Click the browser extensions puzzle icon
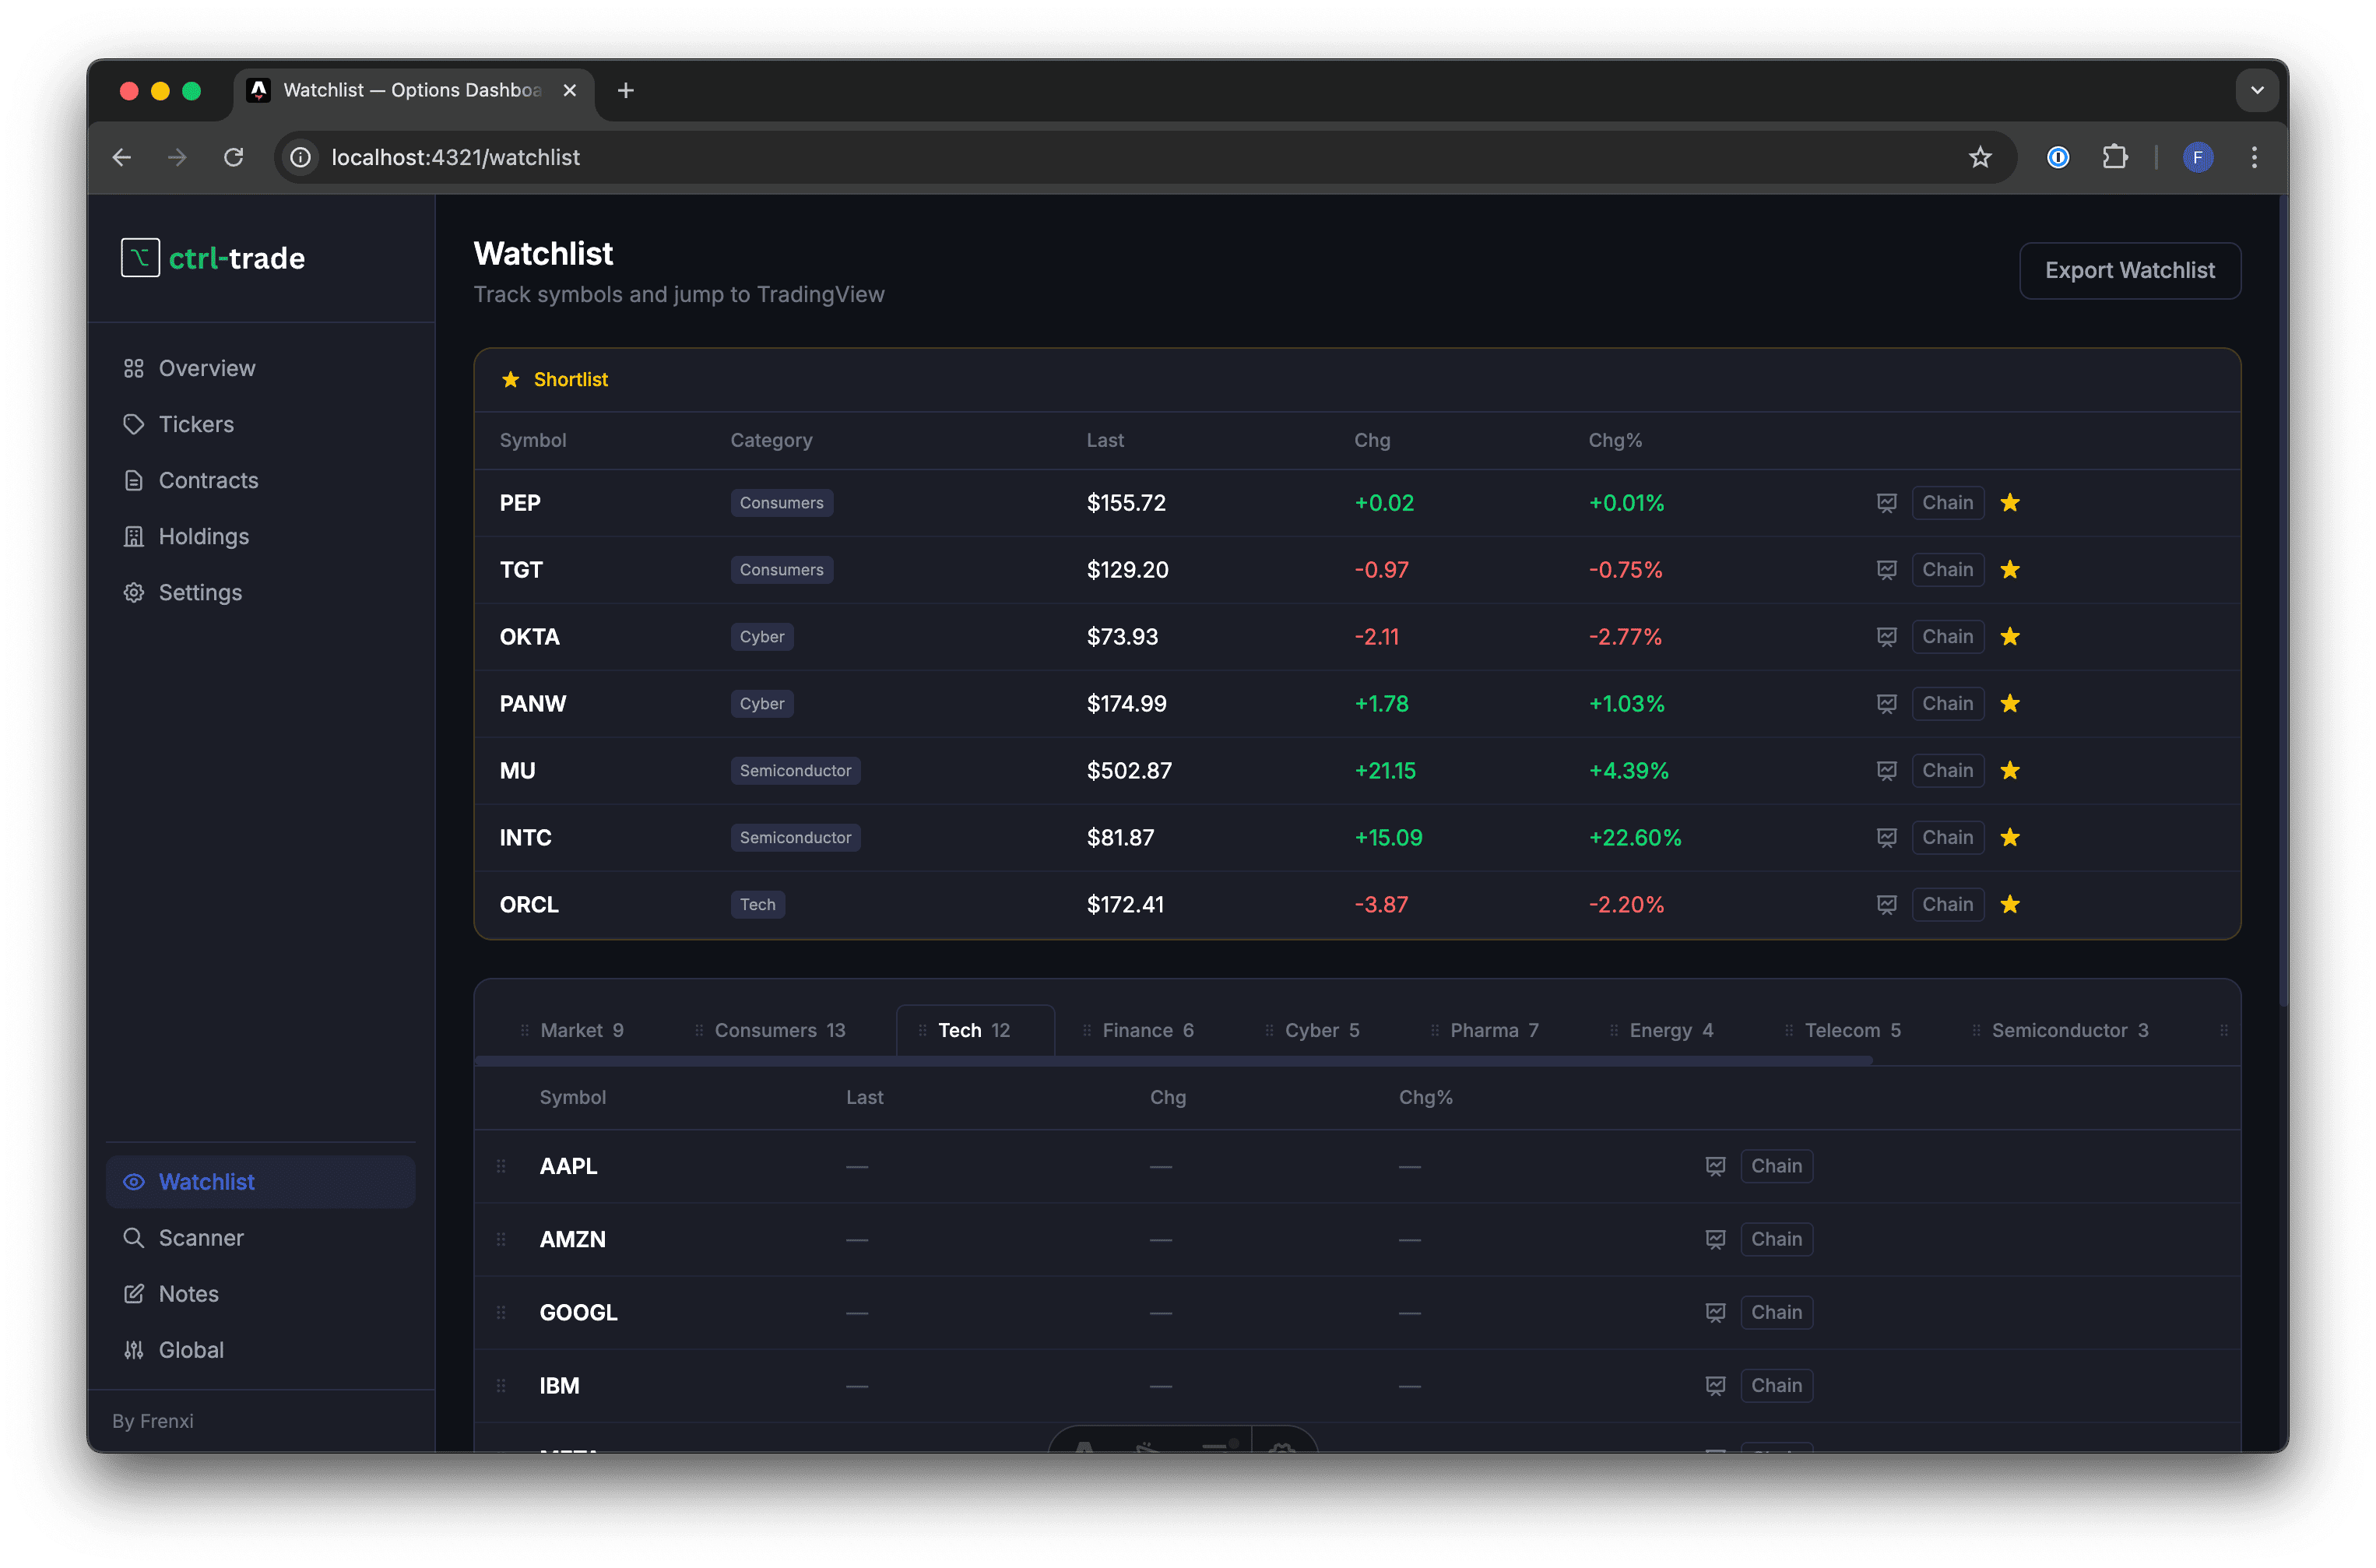 pyautogui.click(x=2116, y=157)
